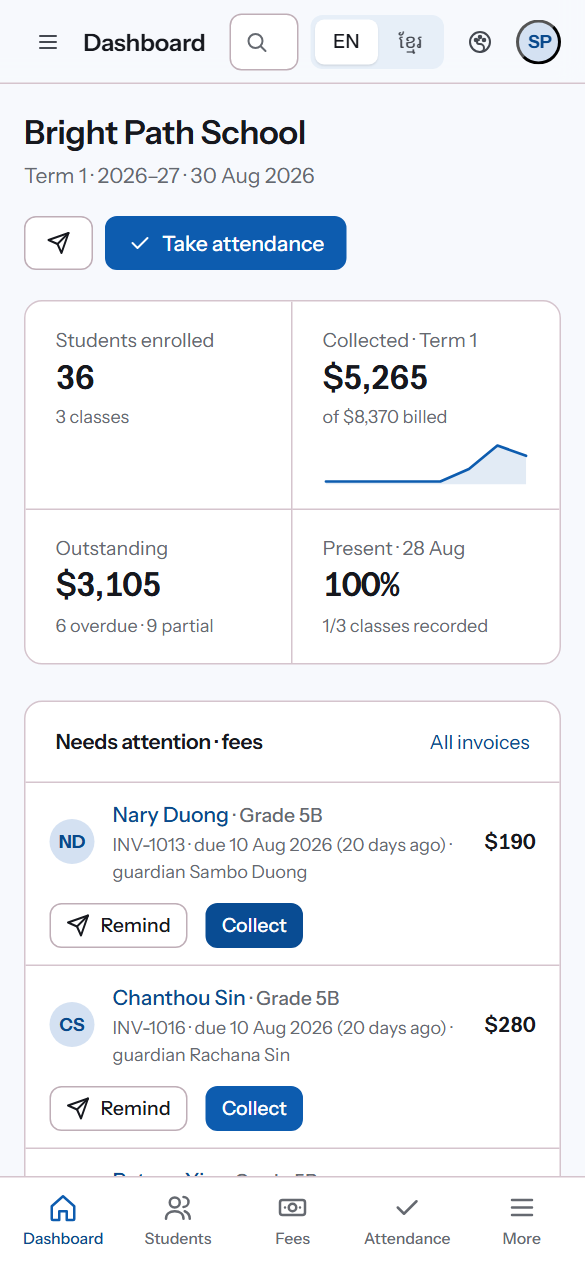Go to the Fees bottom tab

(292, 1221)
